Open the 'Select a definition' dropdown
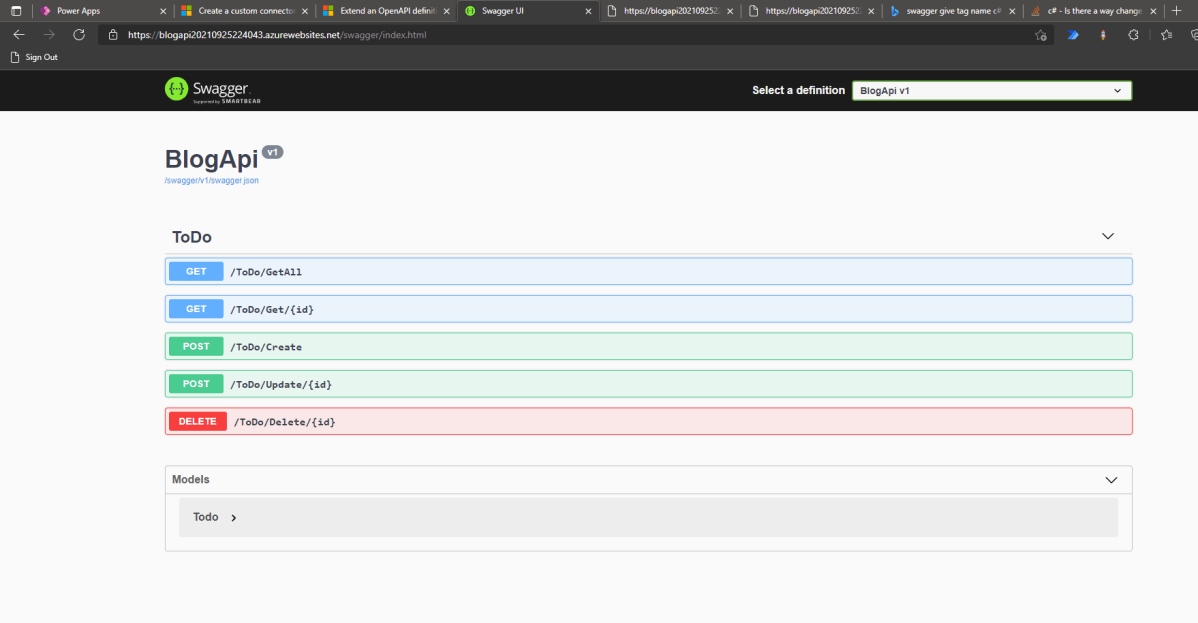Viewport: 1198px width, 623px height. [x=991, y=90]
